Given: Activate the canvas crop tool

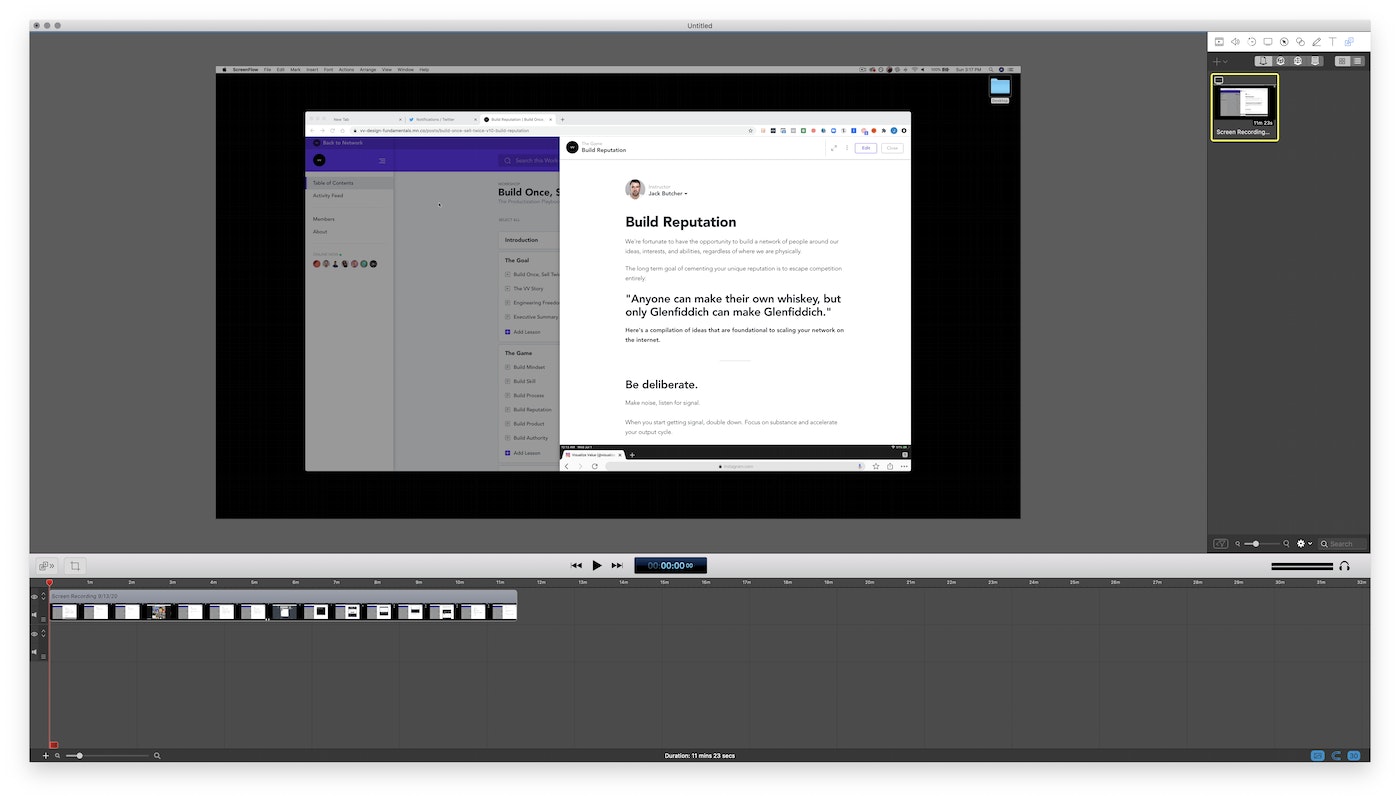Looking at the screenshot, I should (x=75, y=566).
